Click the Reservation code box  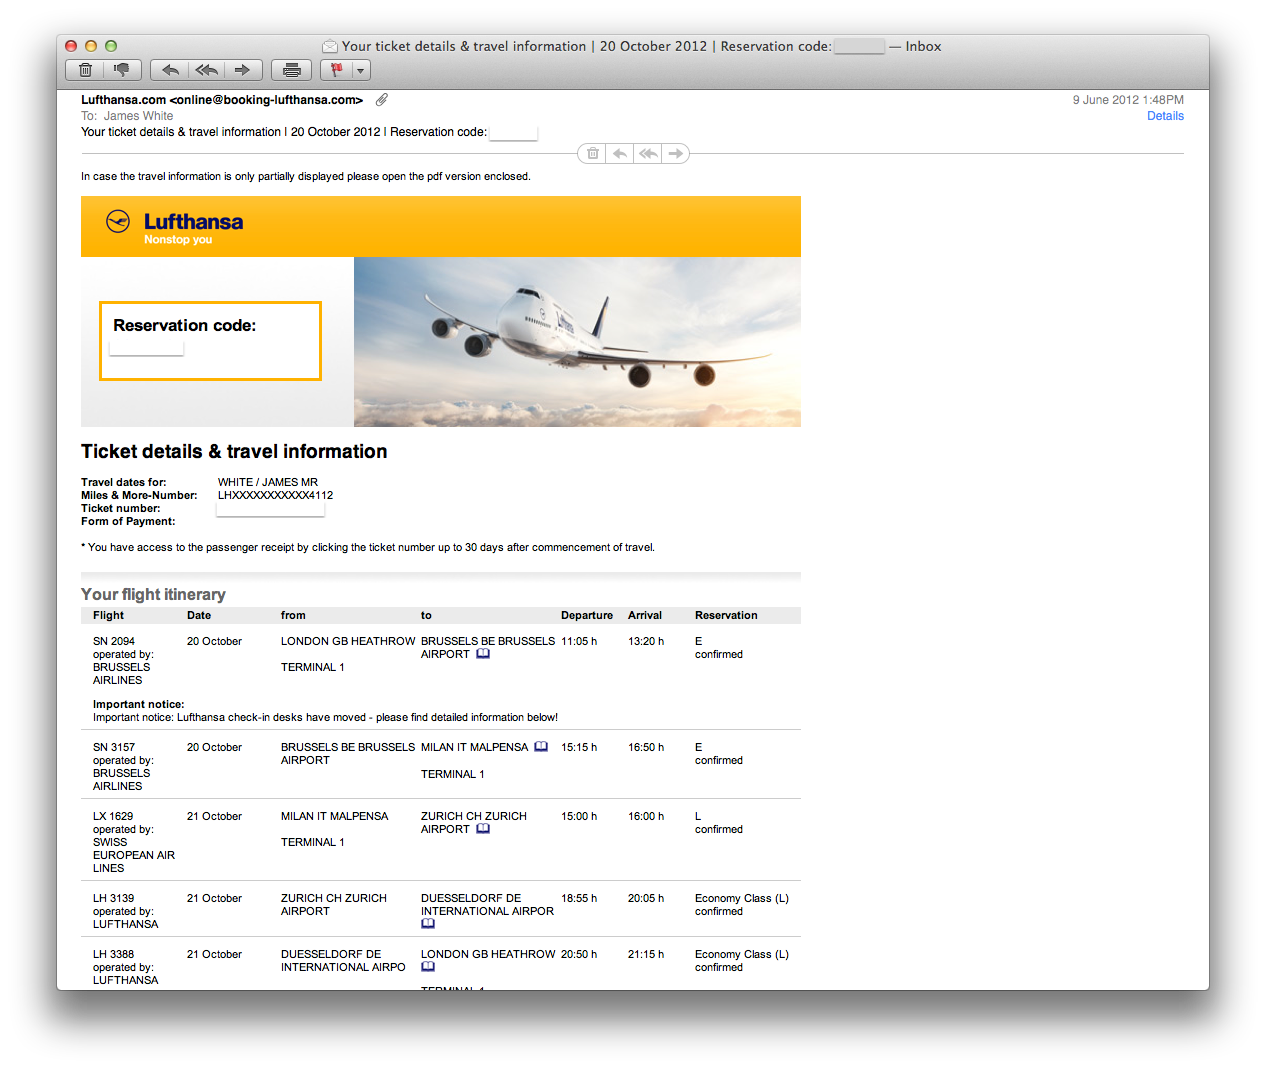pos(210,341)
